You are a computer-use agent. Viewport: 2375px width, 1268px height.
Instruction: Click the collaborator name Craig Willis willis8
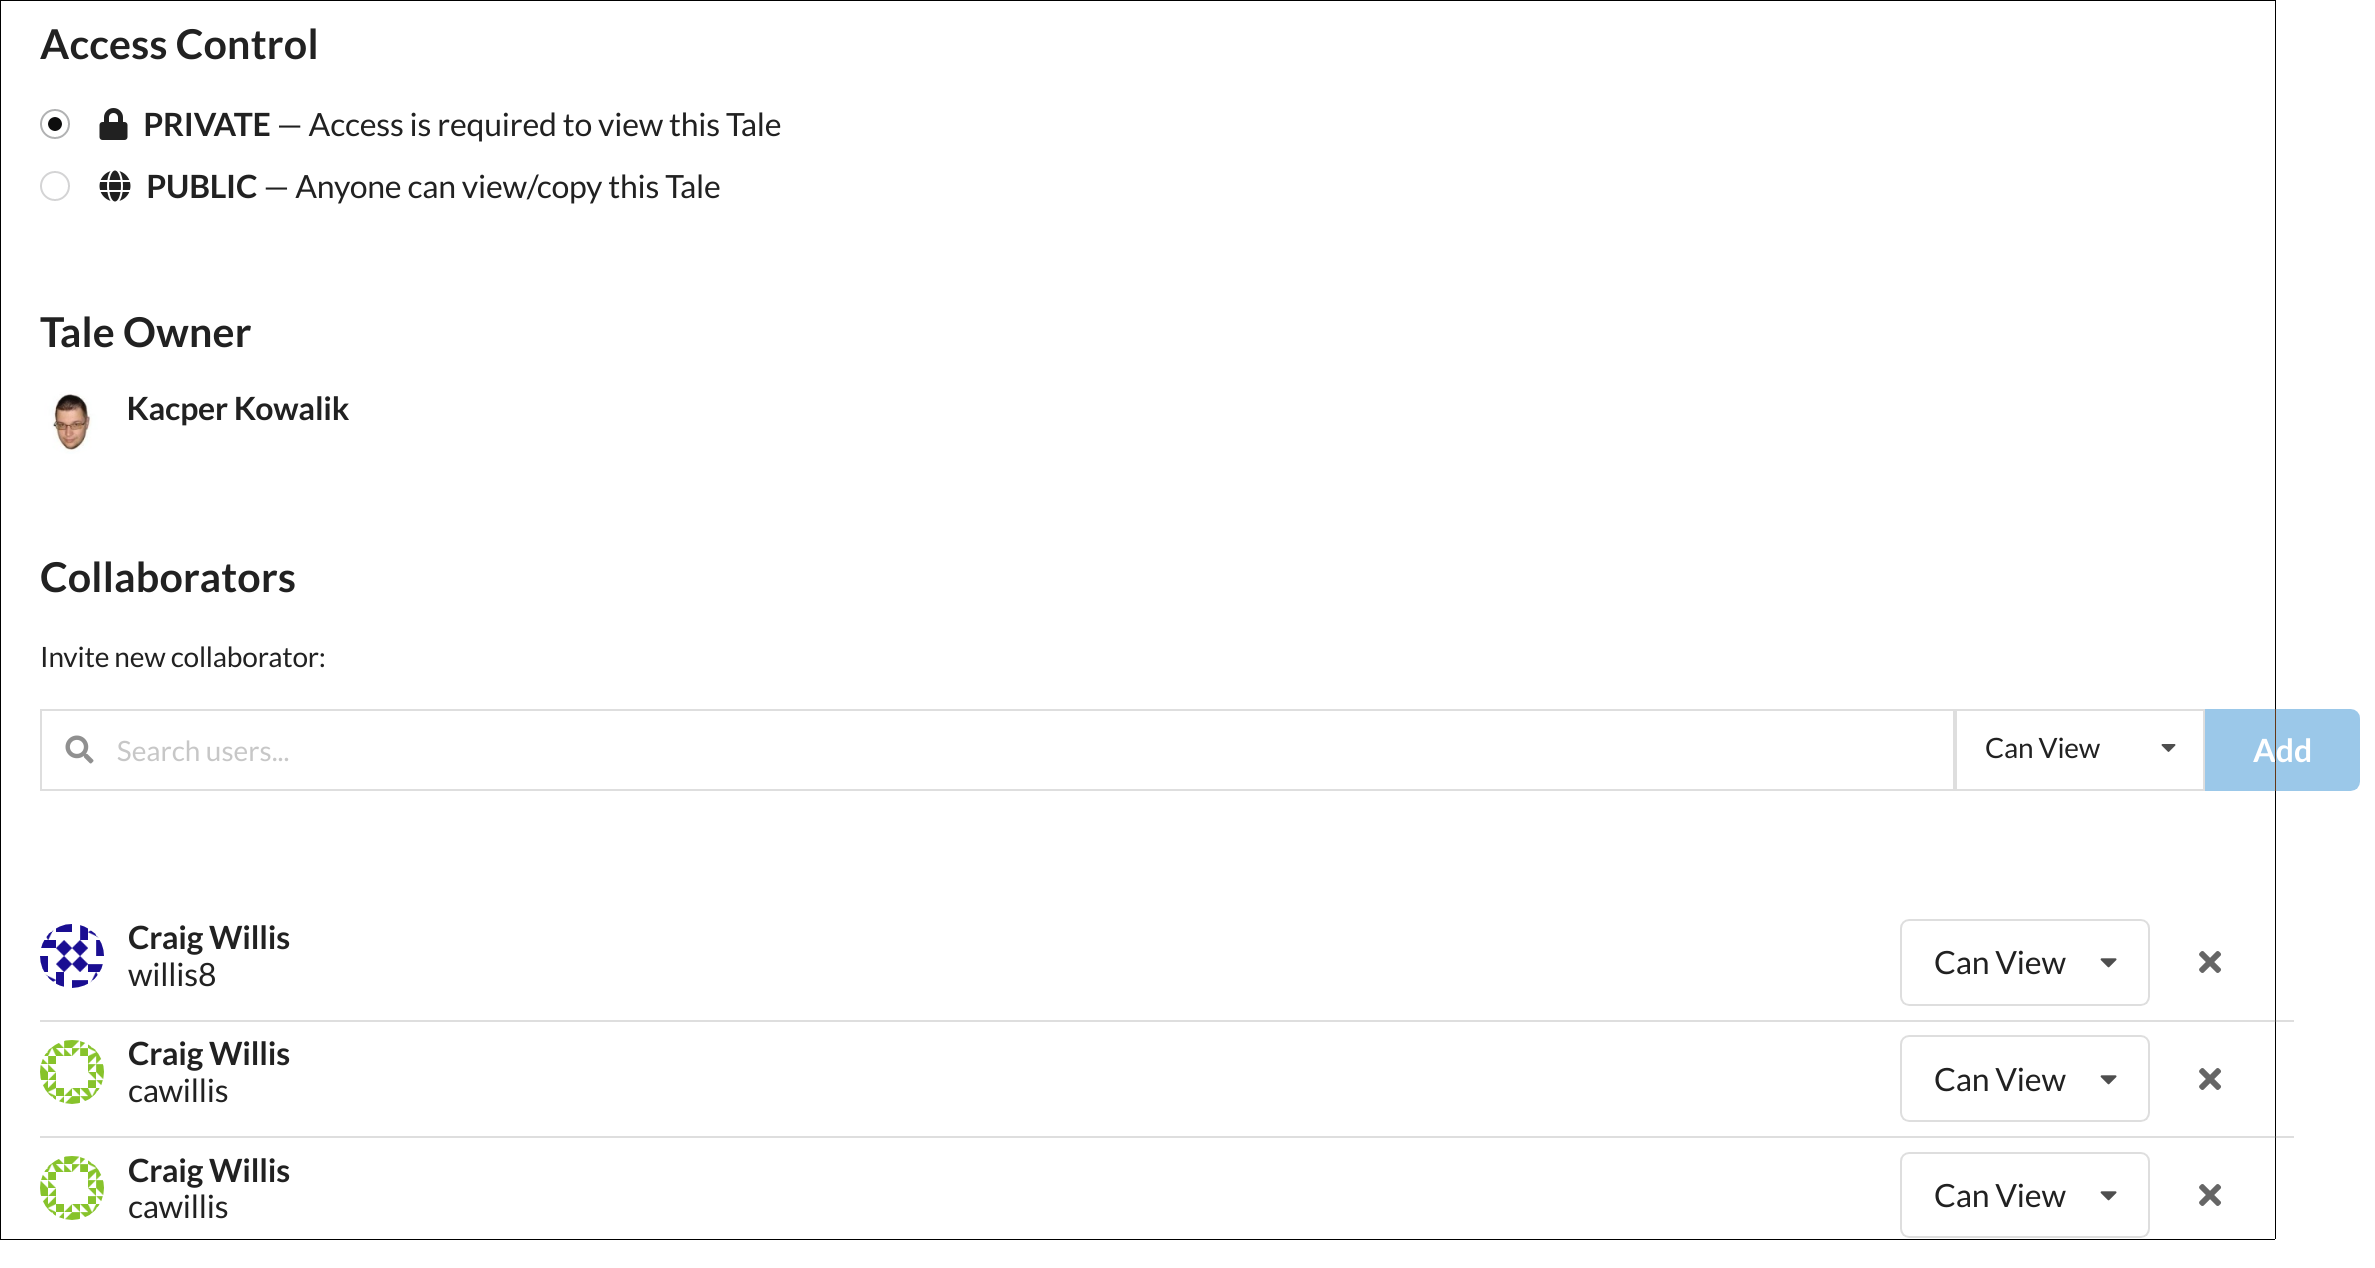tap(209, 937)
